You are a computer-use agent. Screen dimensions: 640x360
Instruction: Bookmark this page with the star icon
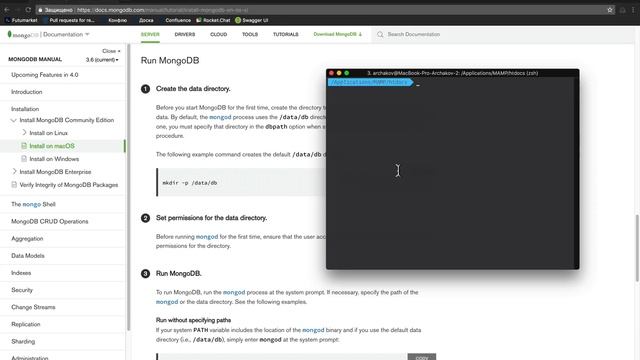click(x=610, y=10)
